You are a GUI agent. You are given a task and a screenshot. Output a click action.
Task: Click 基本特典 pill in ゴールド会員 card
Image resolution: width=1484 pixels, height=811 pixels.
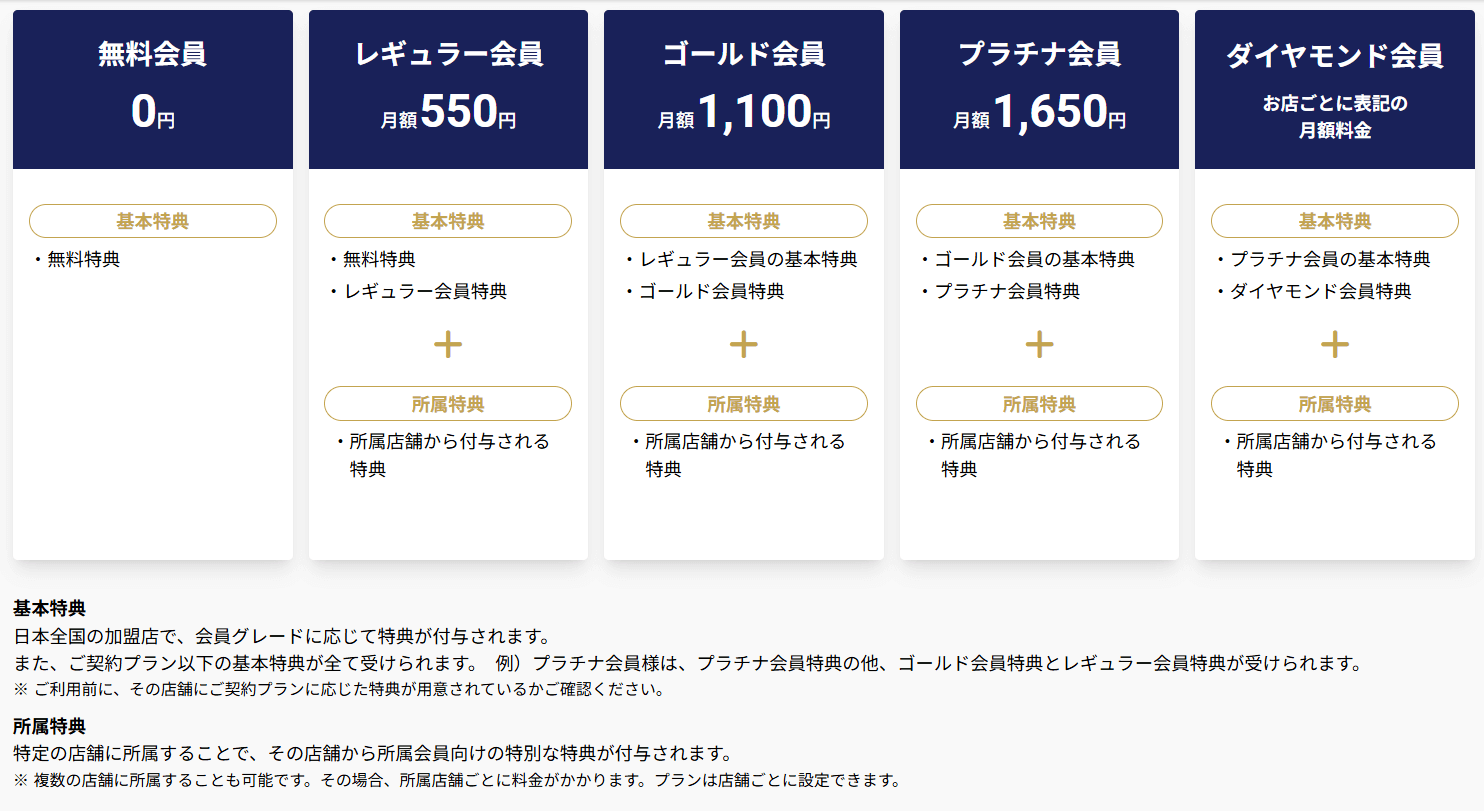(743, 221)
